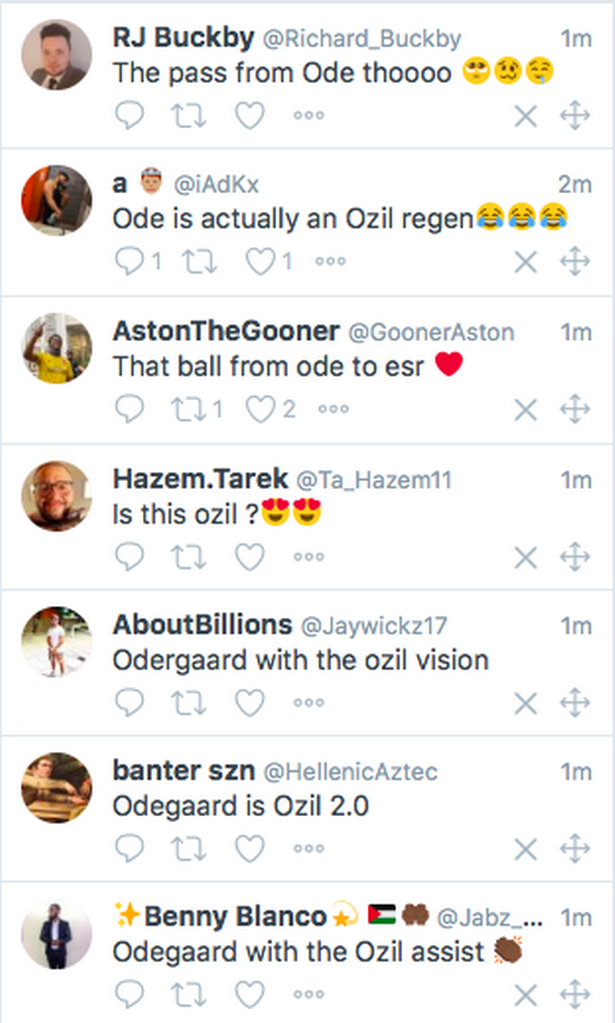Dismiss the tweet by Hazem.Tarek
The image size is (615, 1023).
click(525, 556)
